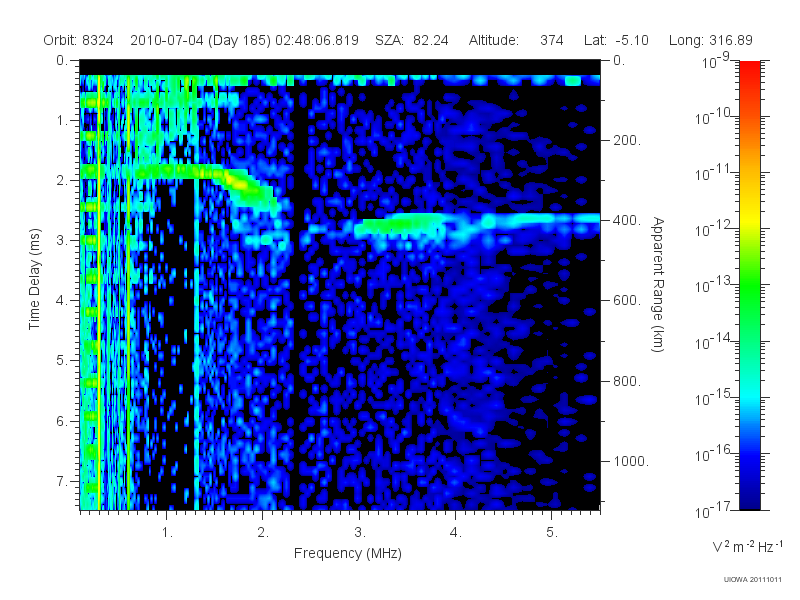Click the '10^-12' color scale label
Screen dimensions: 800x600
click(x=715, y=229)
